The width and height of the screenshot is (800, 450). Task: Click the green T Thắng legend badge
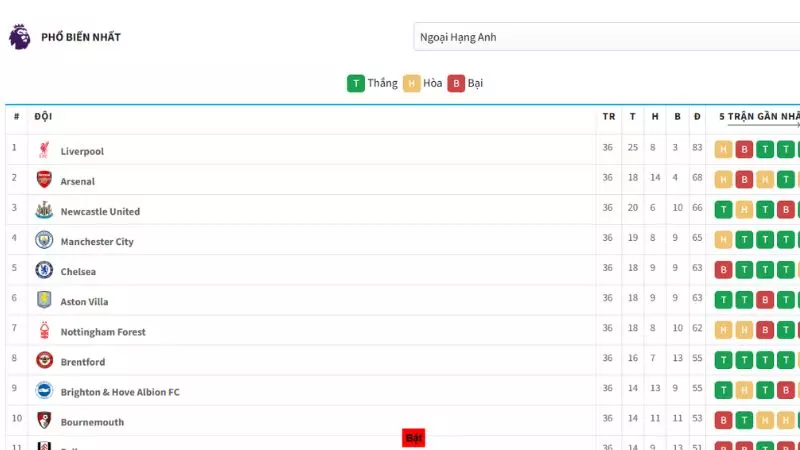356,83
